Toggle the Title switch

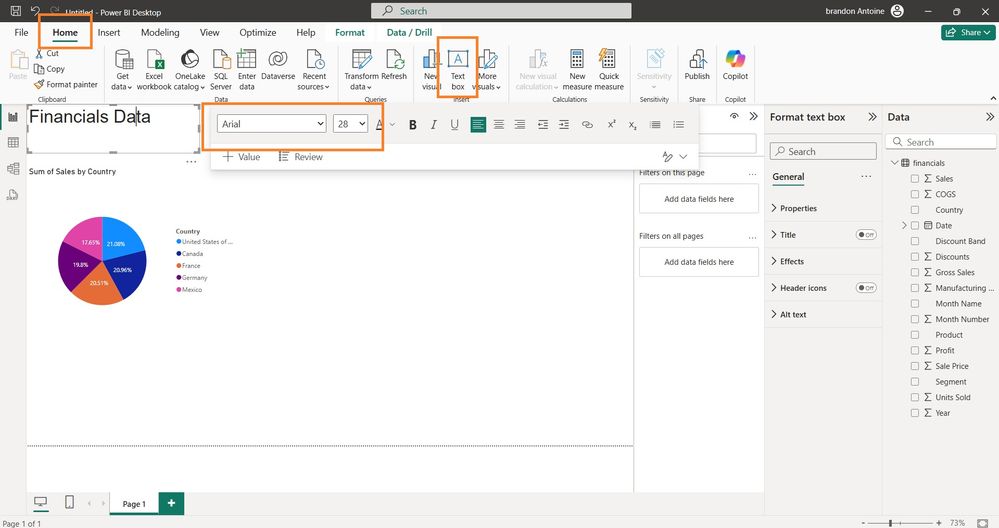866,235
